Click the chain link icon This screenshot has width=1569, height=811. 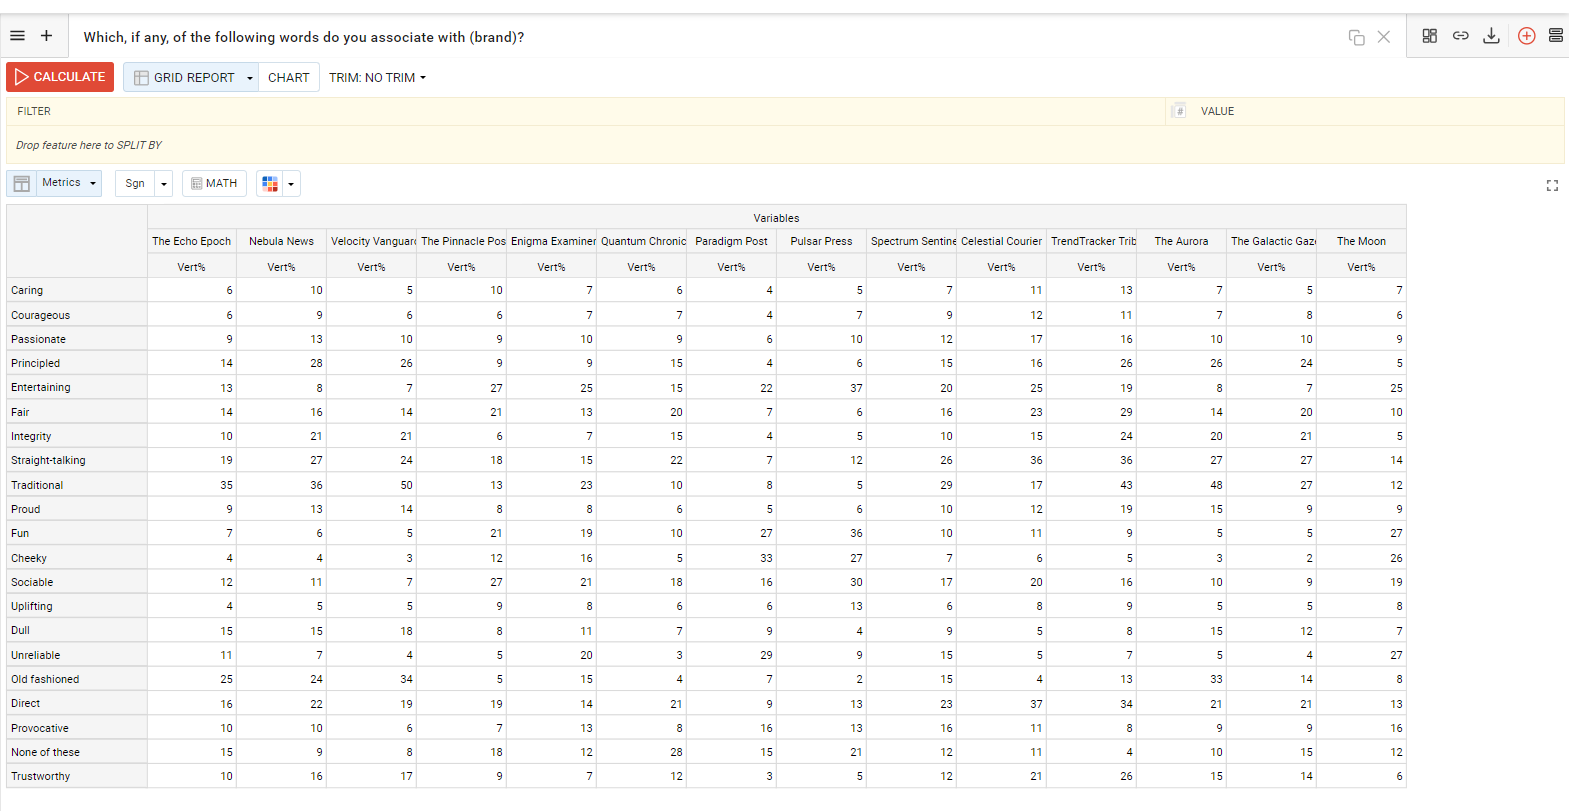pyautogui.click(x=1460, y=36)
